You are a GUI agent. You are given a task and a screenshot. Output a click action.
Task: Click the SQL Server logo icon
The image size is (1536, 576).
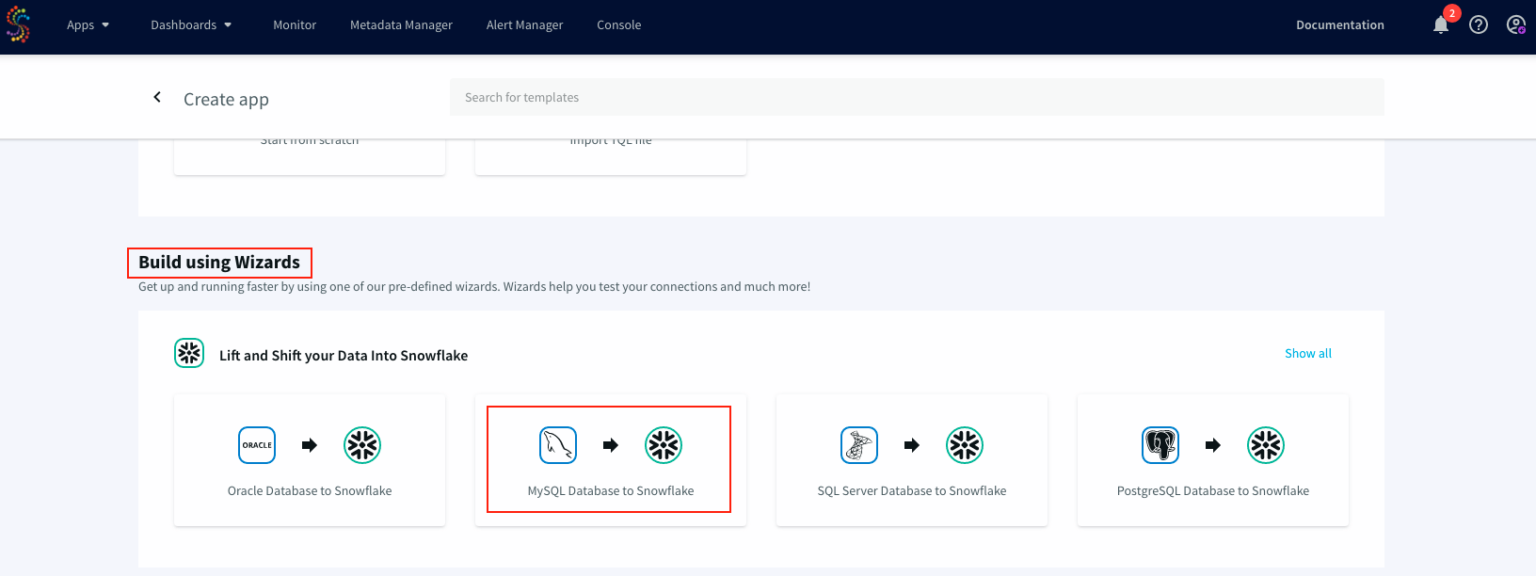859,445
